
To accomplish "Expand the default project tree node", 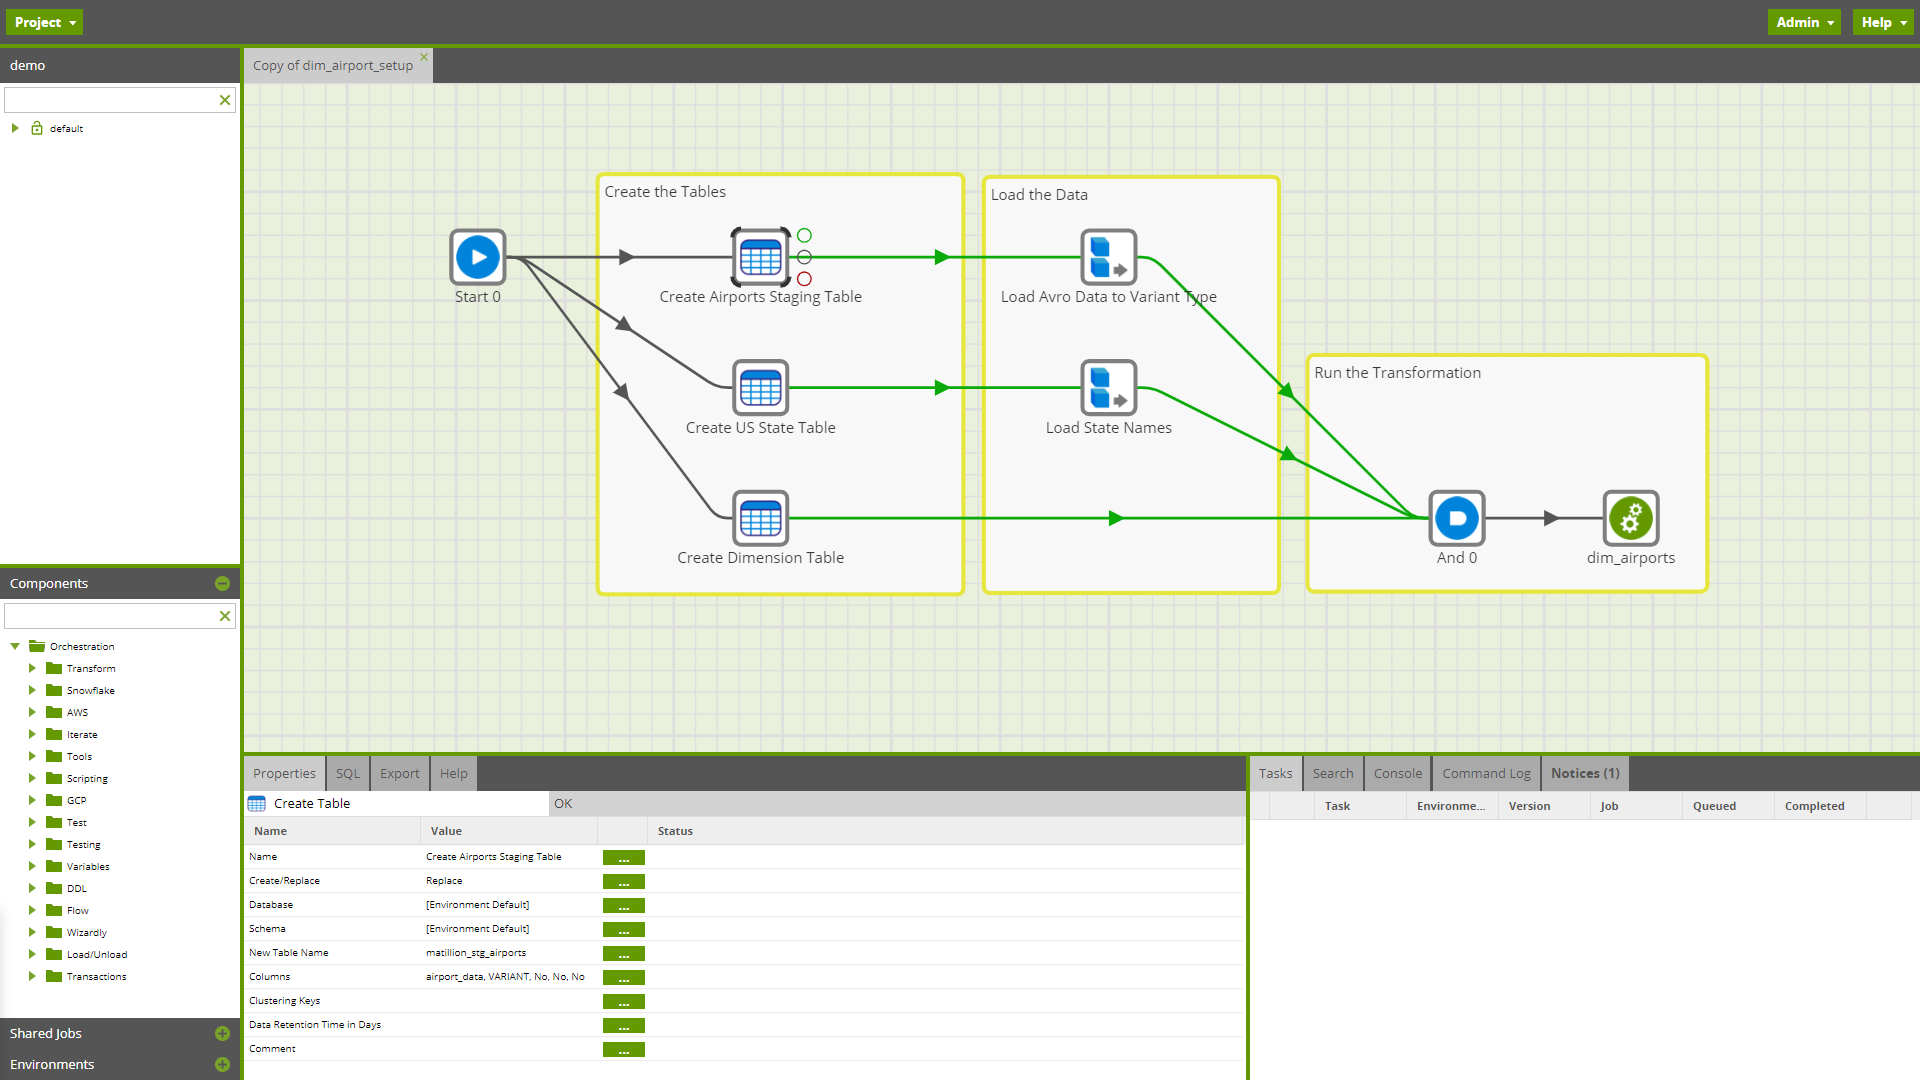I will (x=15, y=128).
